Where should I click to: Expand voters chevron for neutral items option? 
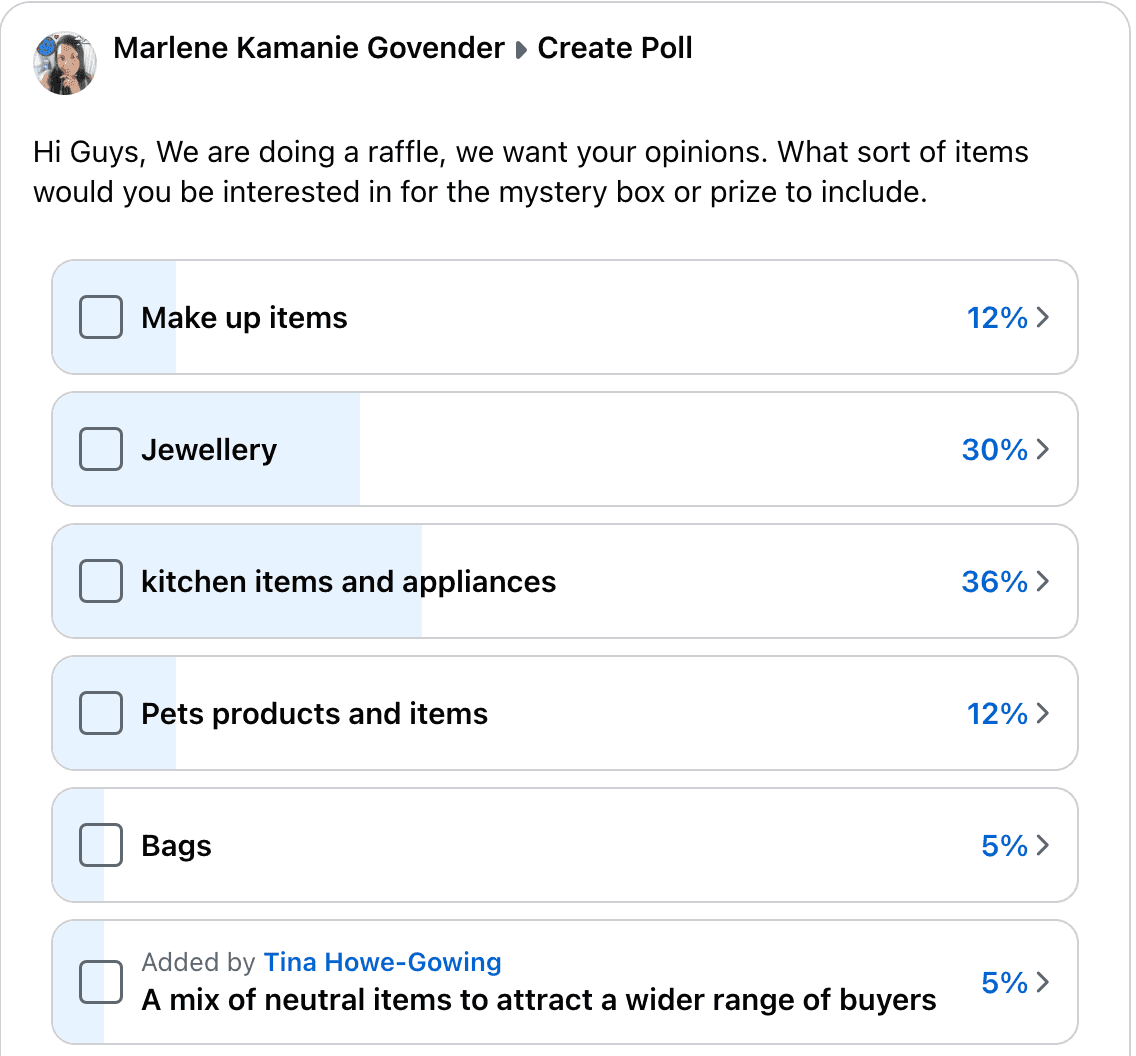1043,983
